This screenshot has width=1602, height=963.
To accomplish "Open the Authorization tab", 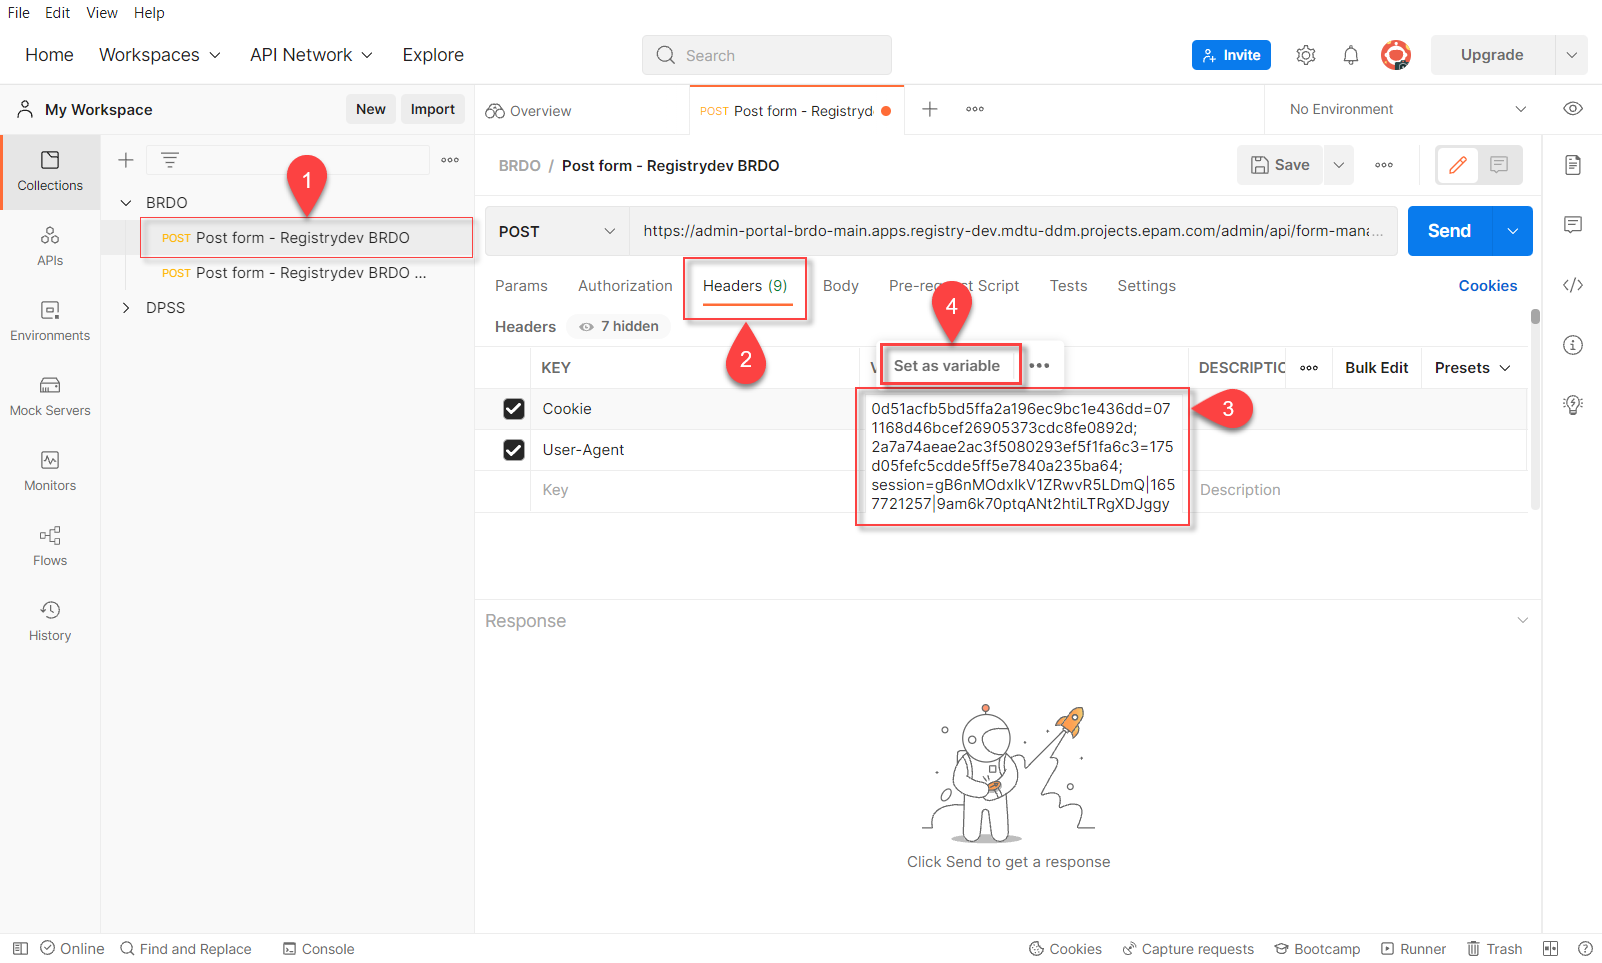I will [625, 286].
